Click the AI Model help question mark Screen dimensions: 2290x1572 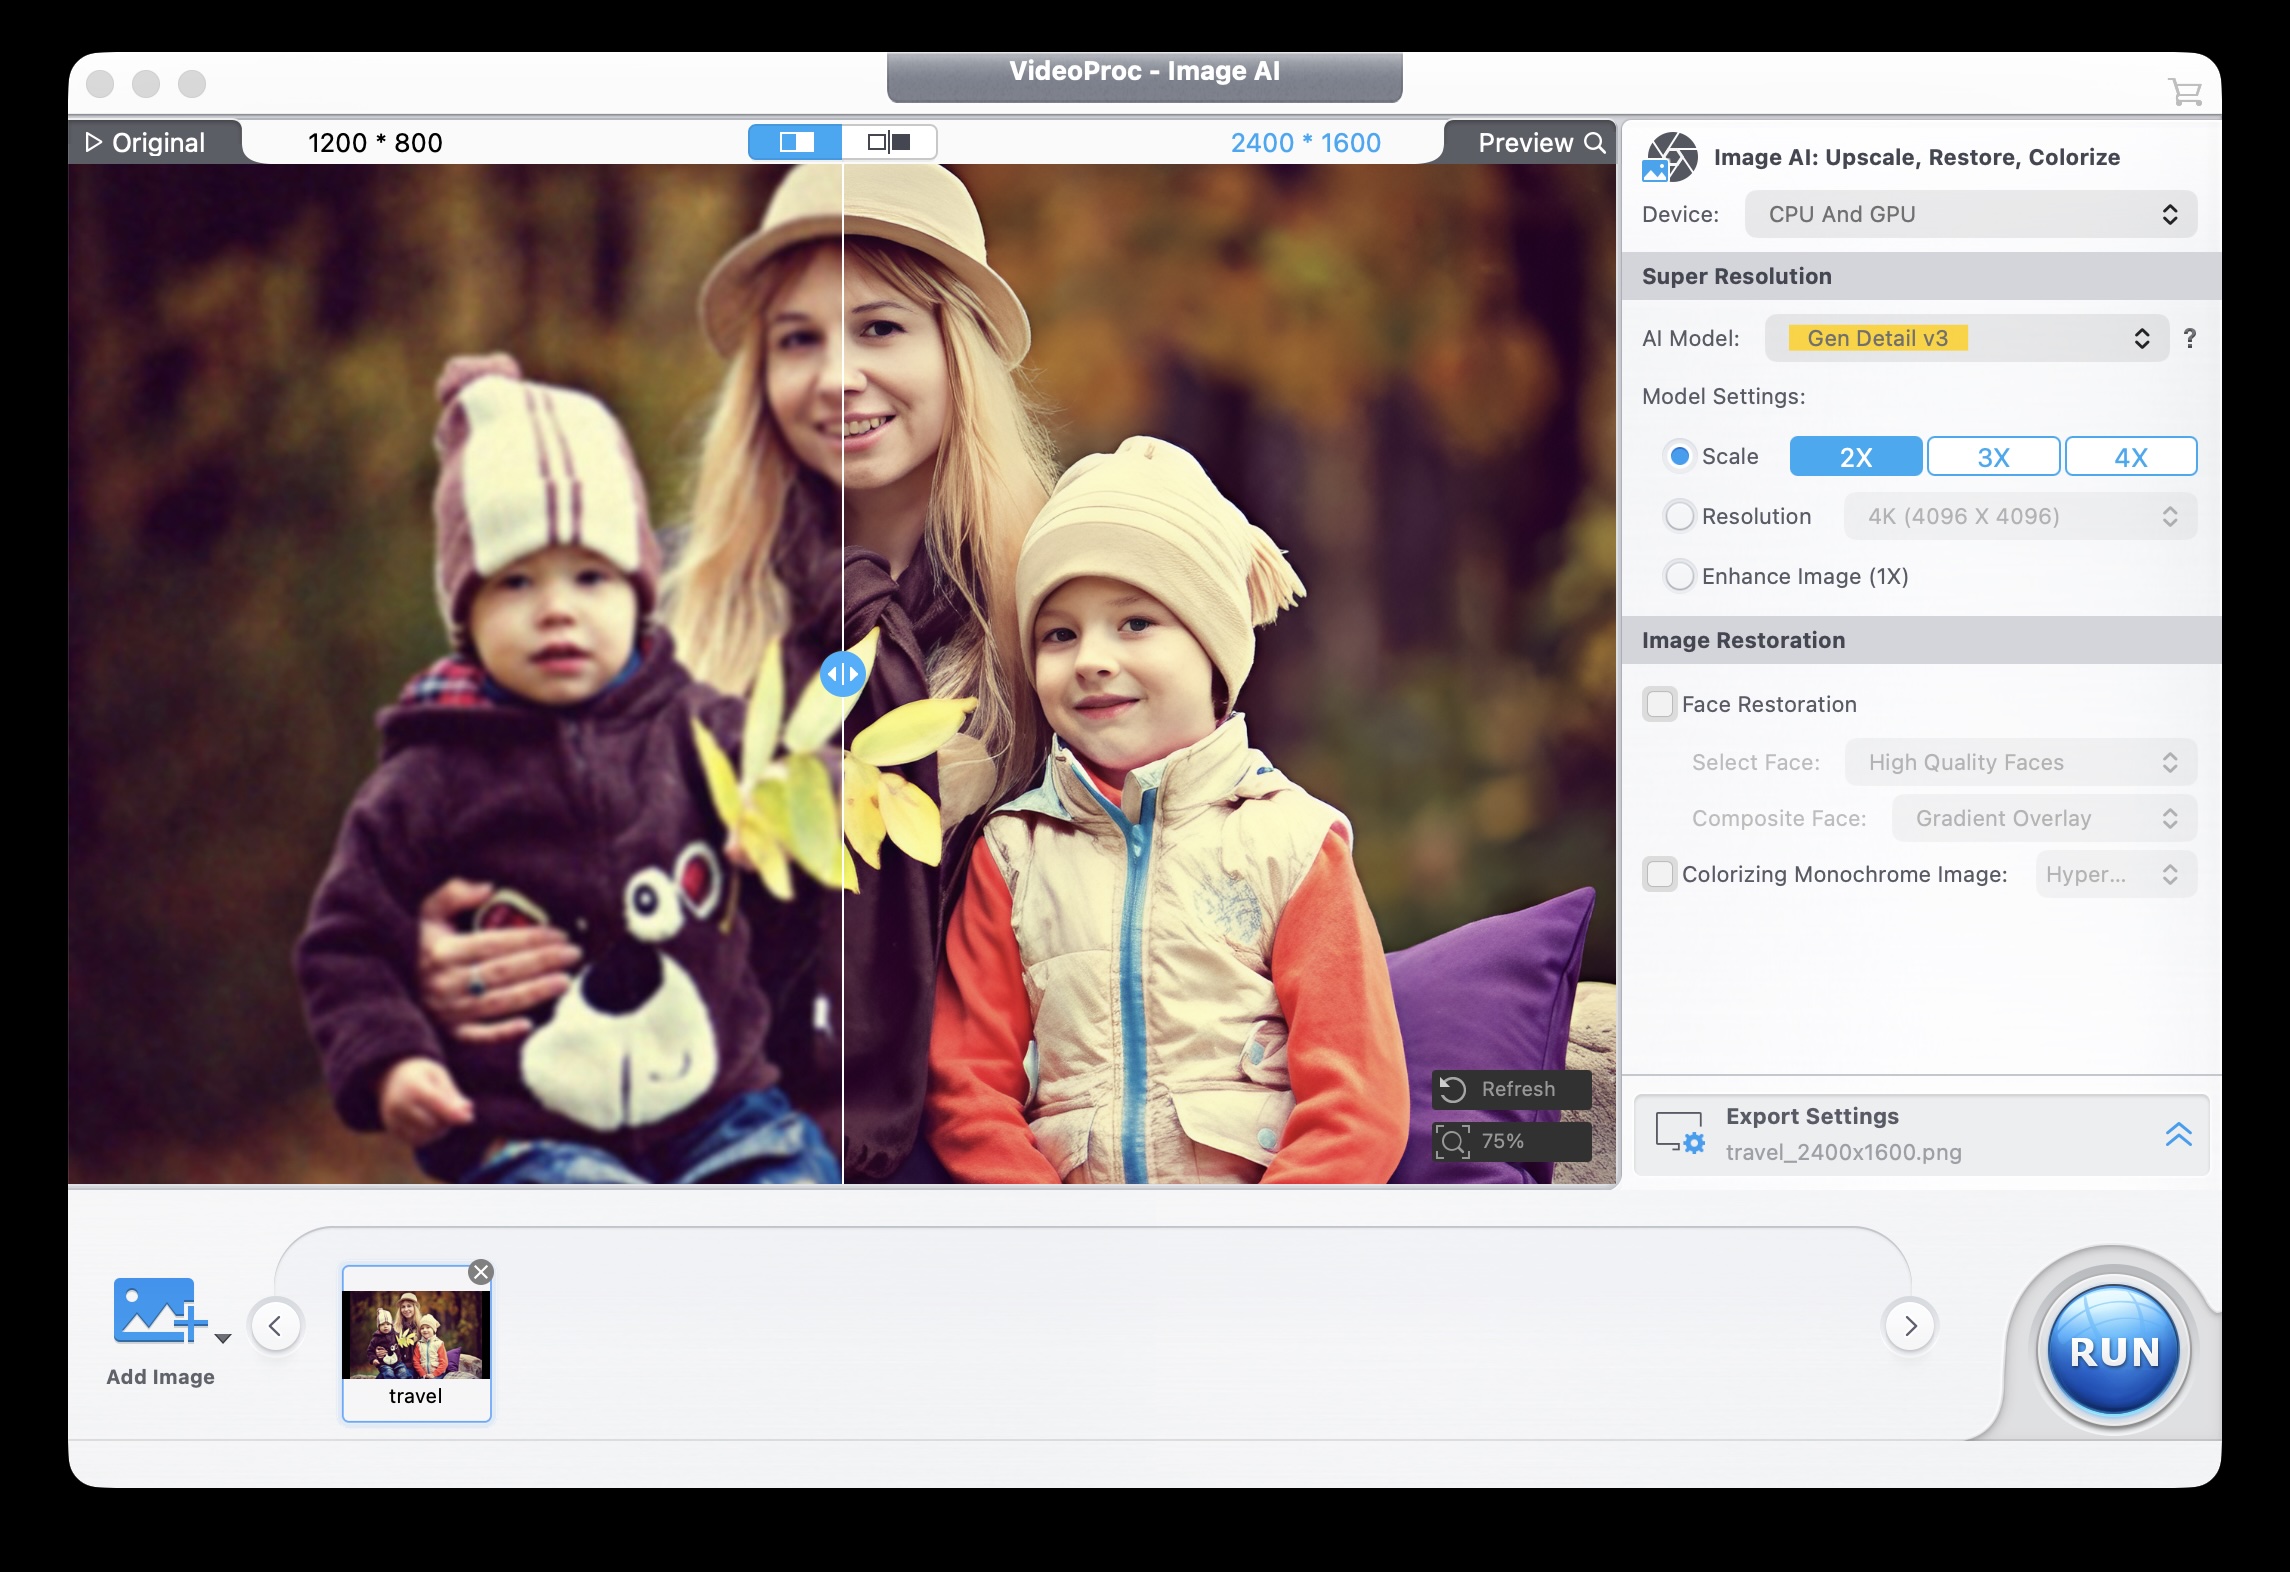tap(2190, 338)
